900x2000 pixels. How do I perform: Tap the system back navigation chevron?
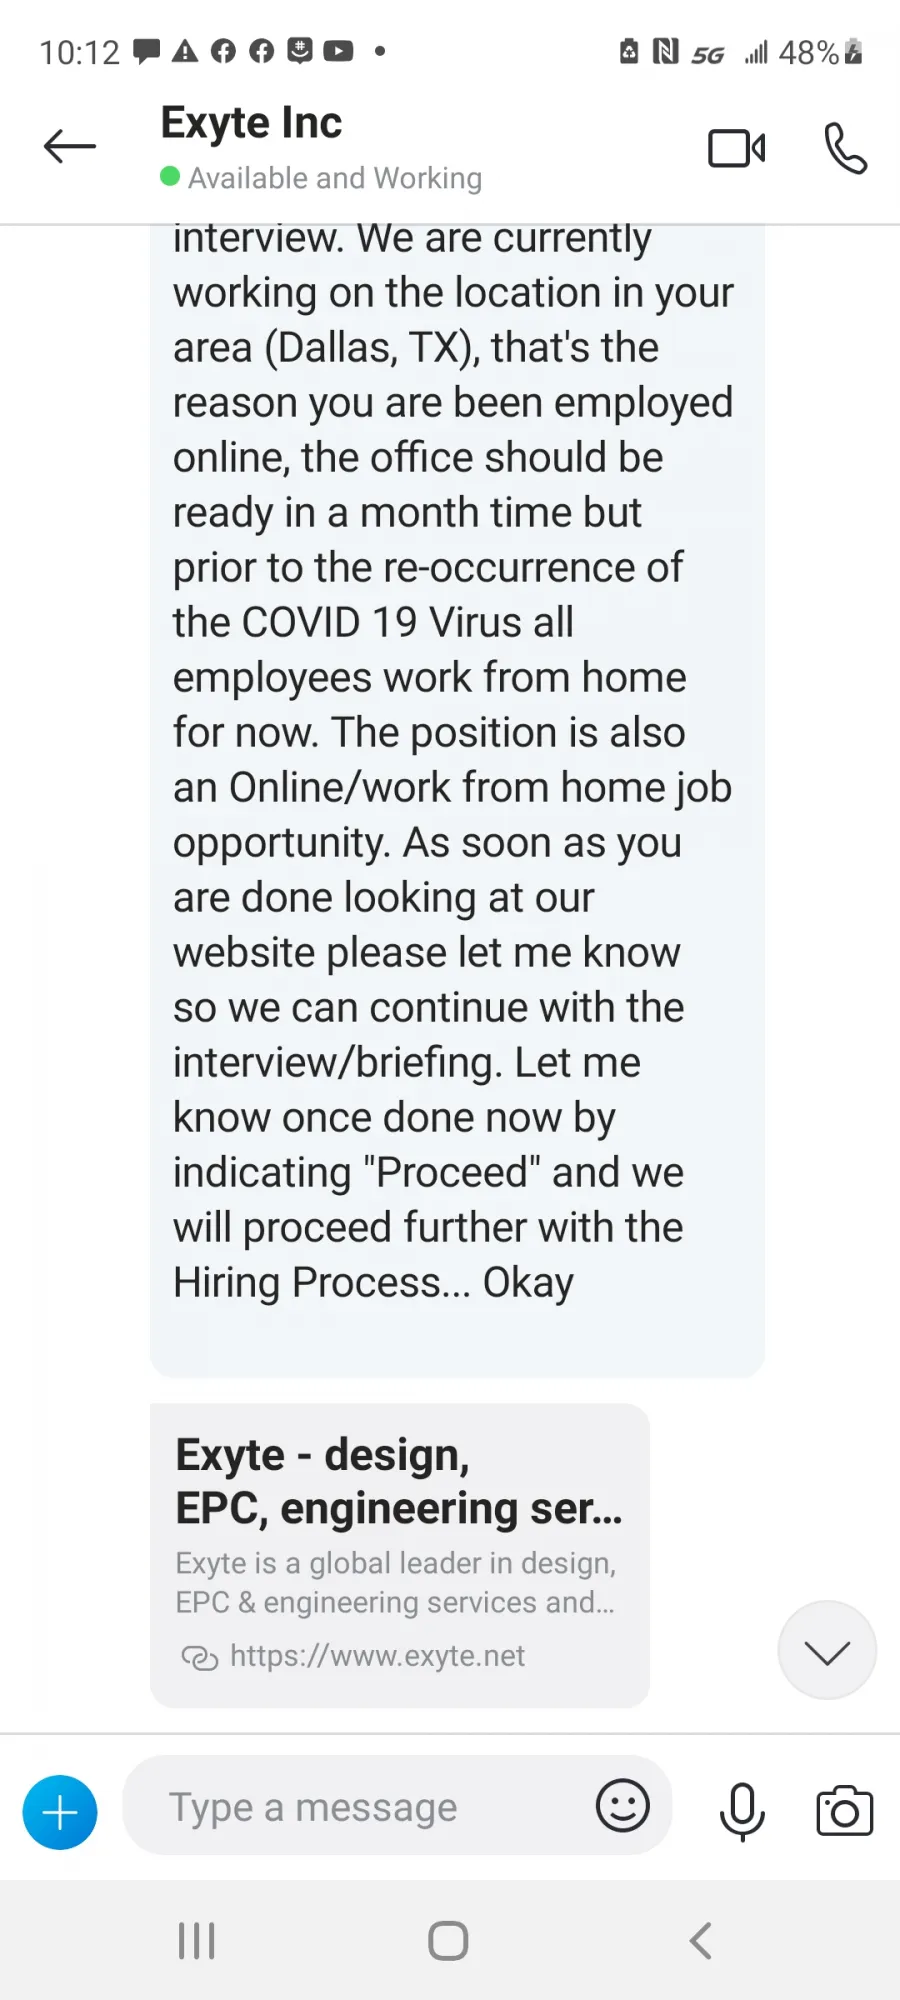point(701,1941)
